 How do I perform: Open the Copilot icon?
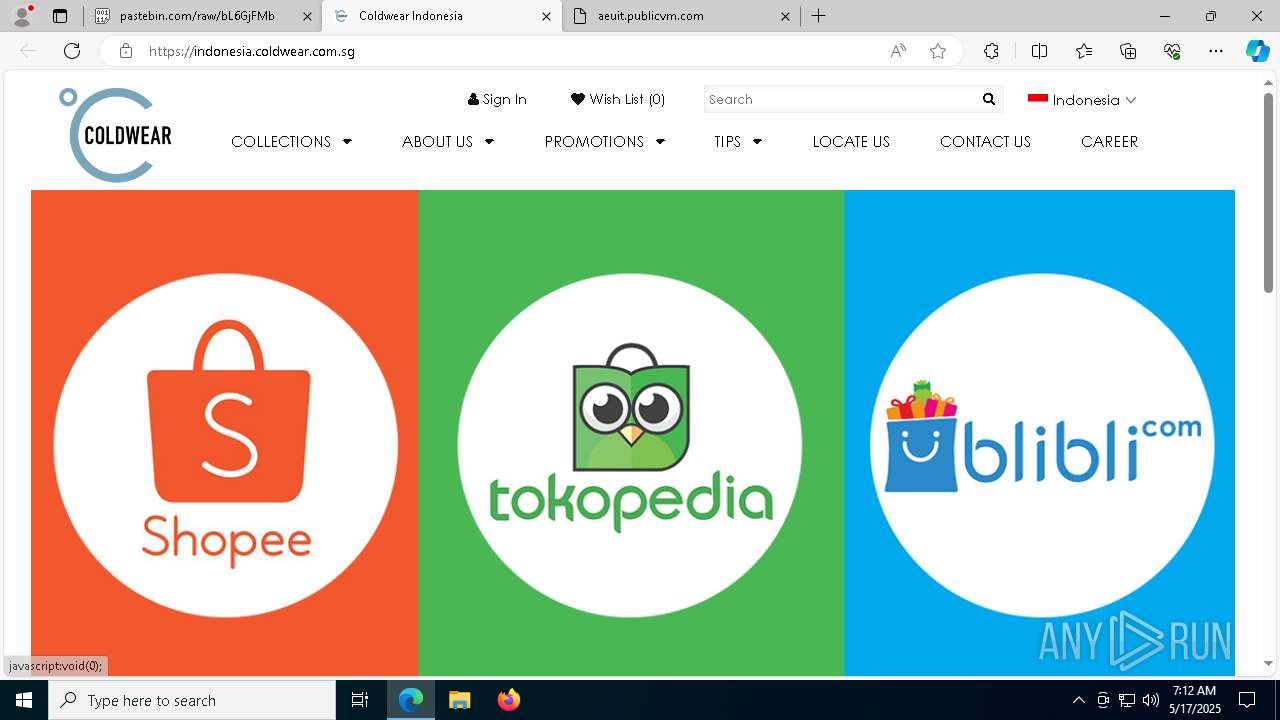[1257, 51]
